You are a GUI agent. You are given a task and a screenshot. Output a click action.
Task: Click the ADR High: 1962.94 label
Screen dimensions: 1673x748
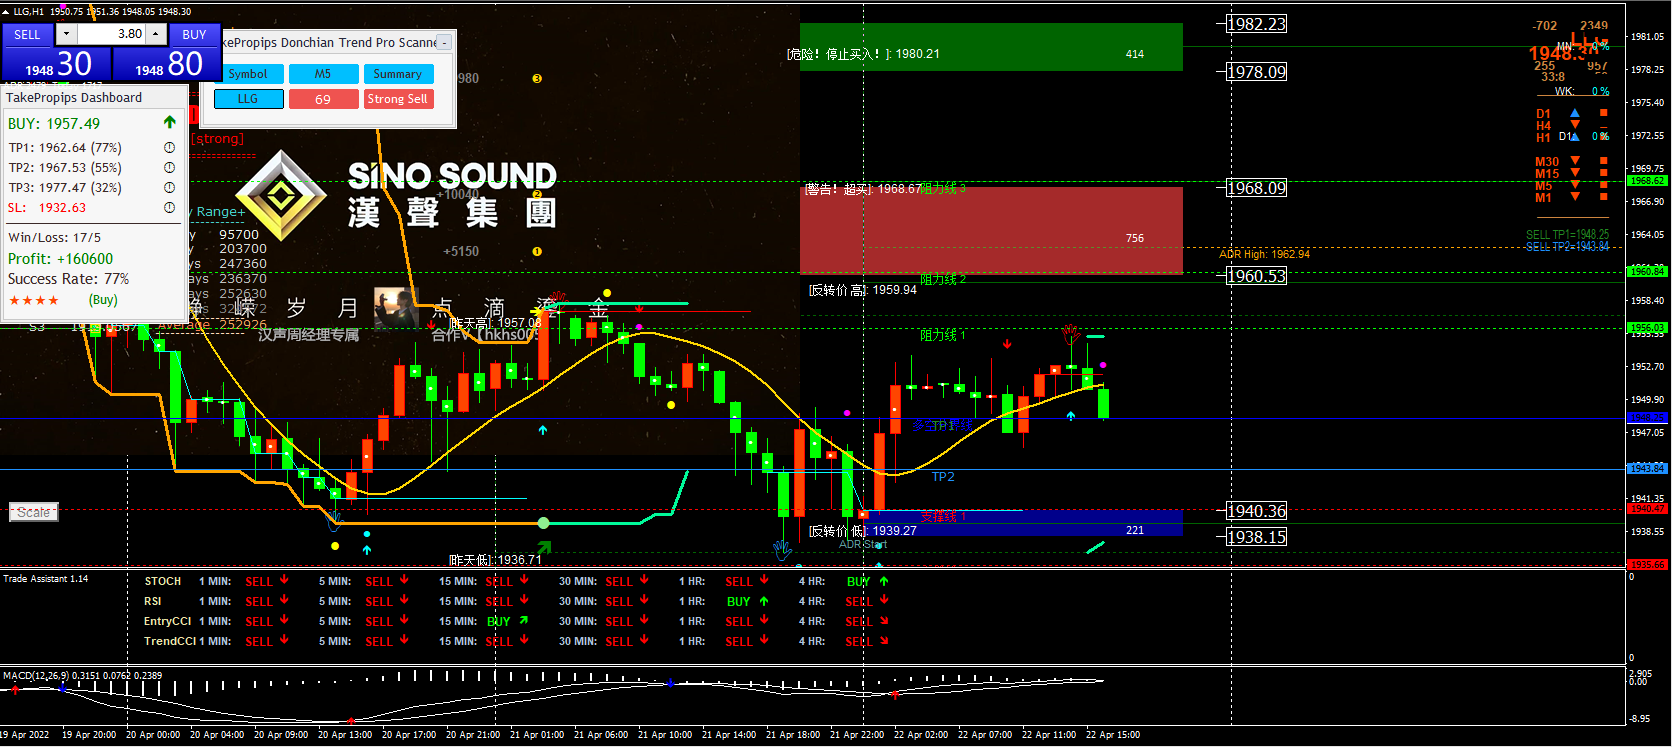tap(1264, 254)
